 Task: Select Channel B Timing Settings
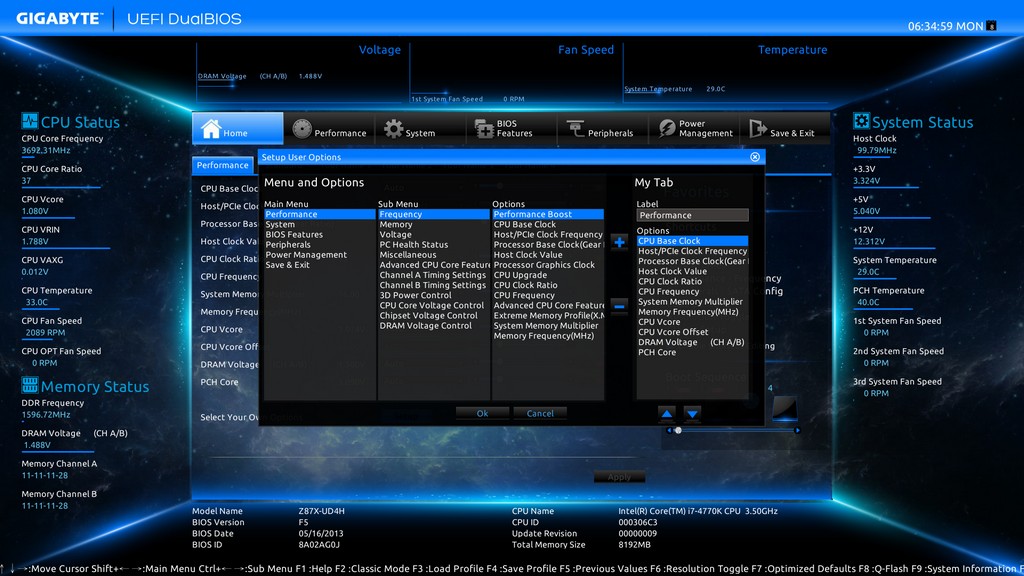point(434,285)
